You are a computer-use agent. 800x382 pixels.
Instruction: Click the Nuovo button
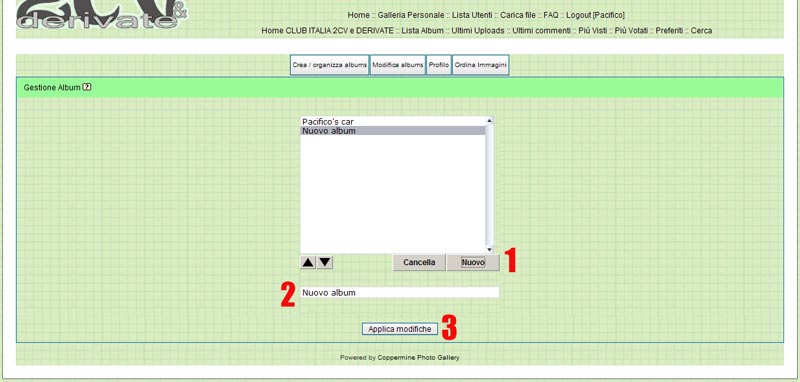[473, 262]
